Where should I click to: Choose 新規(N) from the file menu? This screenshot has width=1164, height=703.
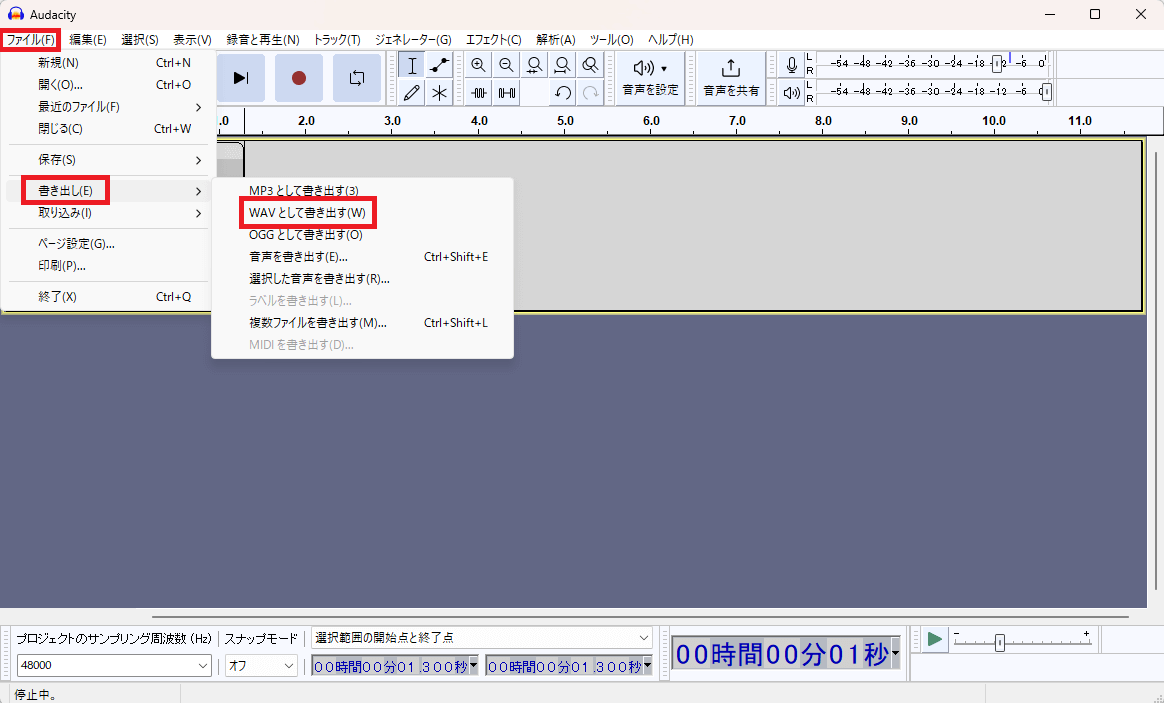click(108, 63)
